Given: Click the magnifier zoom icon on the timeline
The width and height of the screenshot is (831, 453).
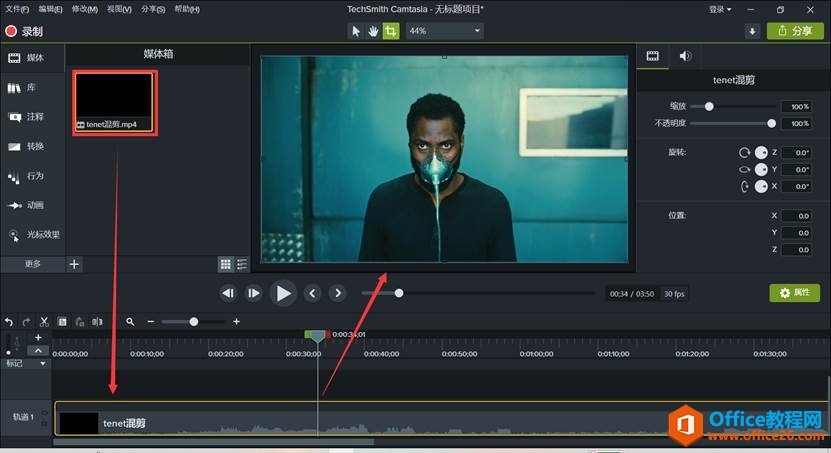Looking at the screenshot, I should (130, 322).
